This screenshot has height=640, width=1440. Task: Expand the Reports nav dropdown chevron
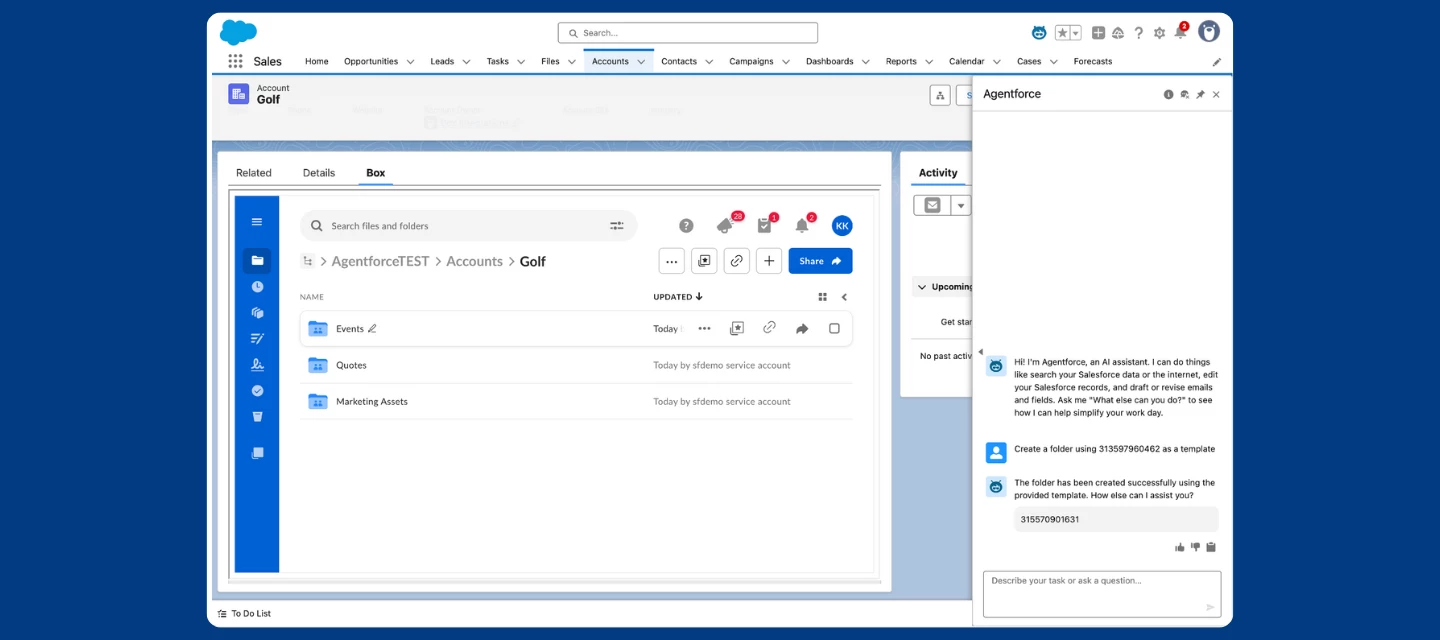pos(929,62)
